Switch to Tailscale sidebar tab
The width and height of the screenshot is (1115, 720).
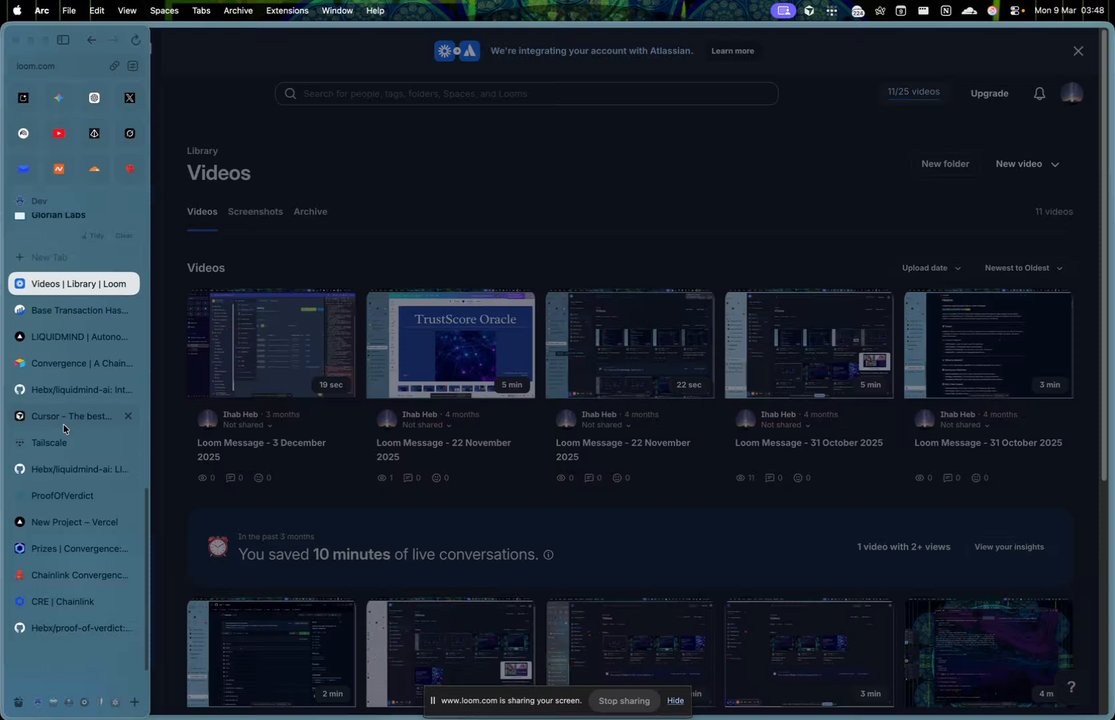coord(74,443)
